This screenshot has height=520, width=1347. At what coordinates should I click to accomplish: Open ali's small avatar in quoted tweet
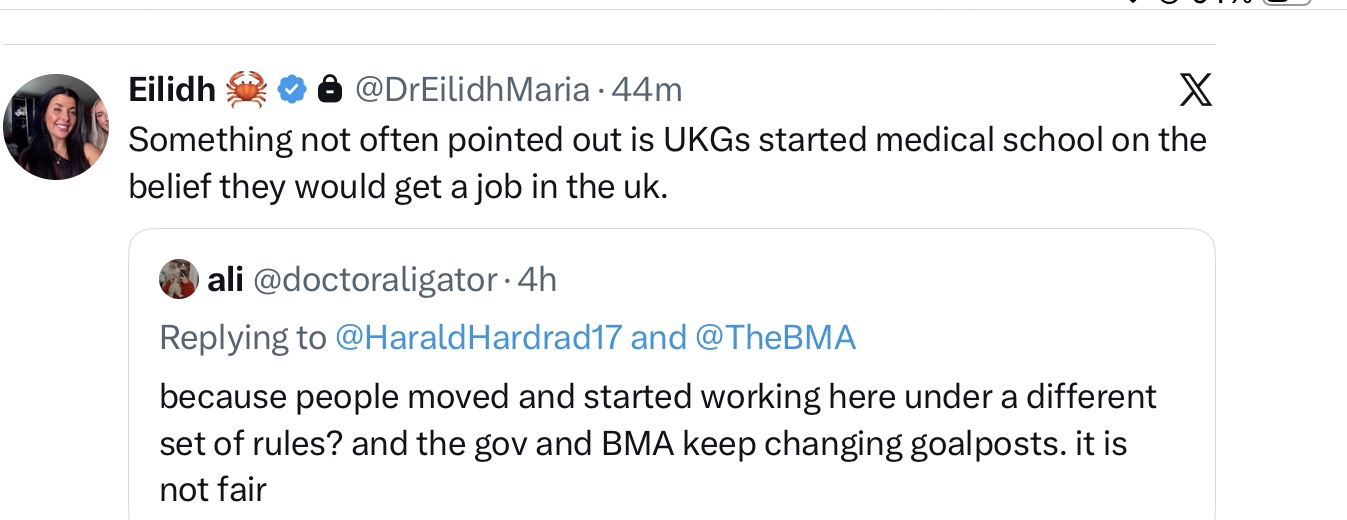click(x=178, y=279)
